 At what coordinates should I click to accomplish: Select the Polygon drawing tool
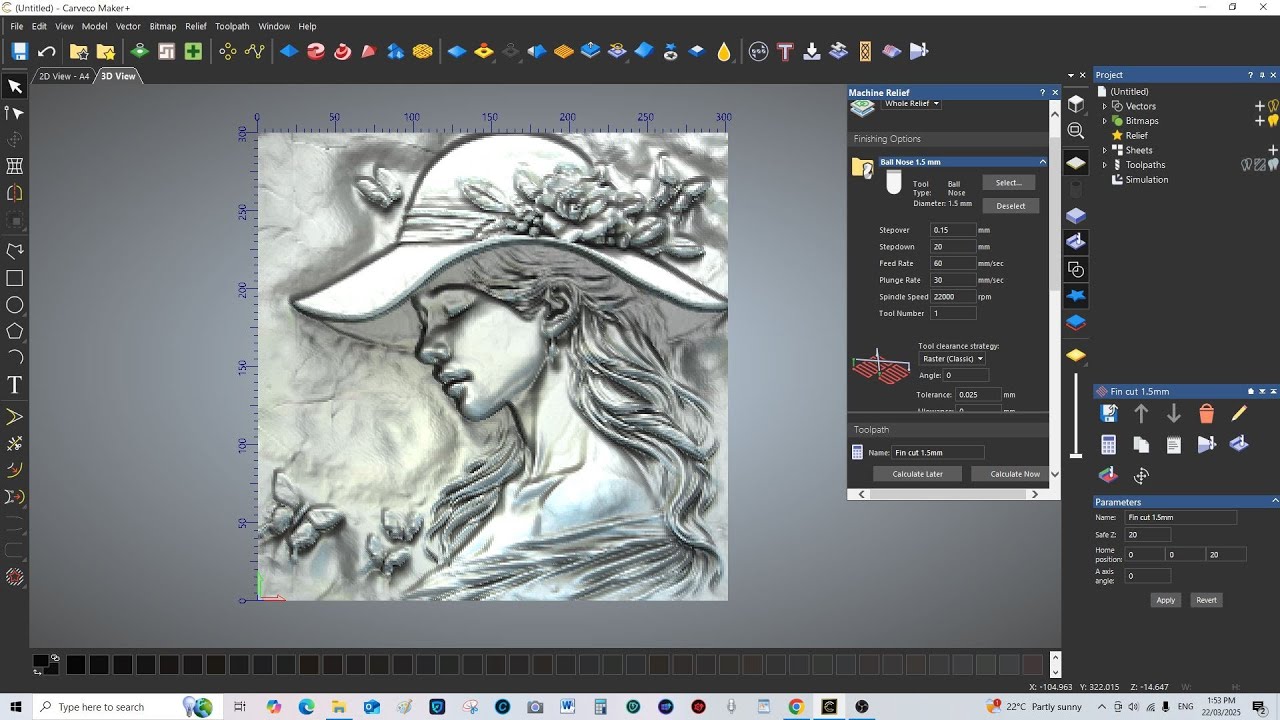(15, 331)
